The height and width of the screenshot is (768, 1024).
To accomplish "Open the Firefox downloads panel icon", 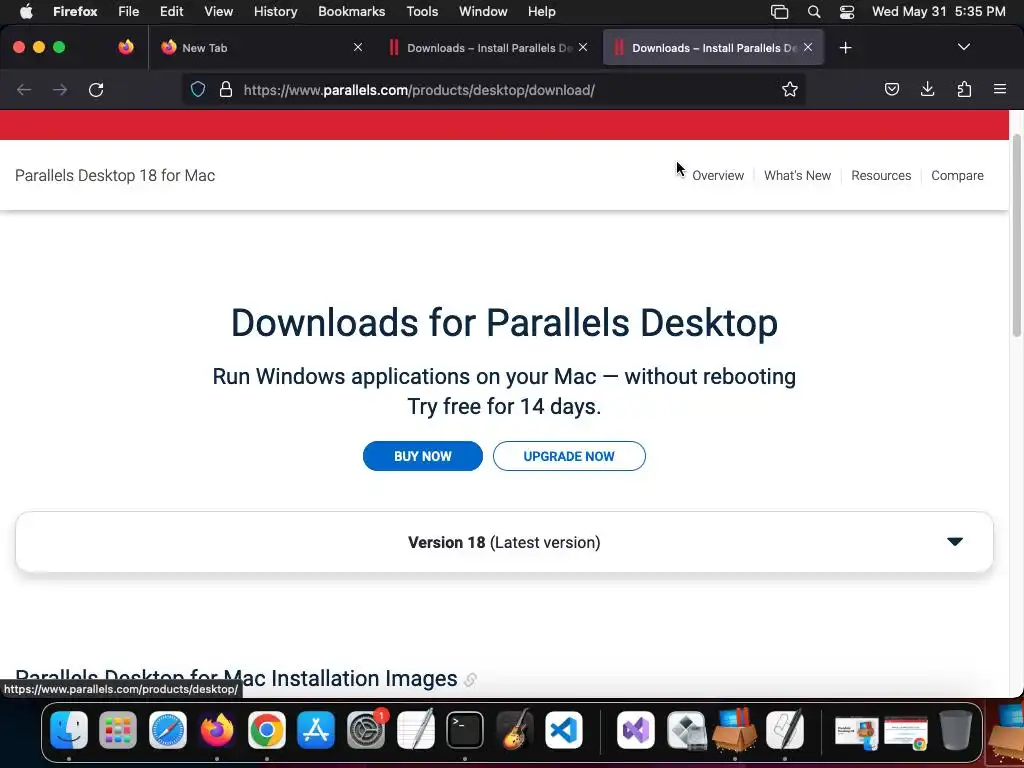I will point(927,89).
